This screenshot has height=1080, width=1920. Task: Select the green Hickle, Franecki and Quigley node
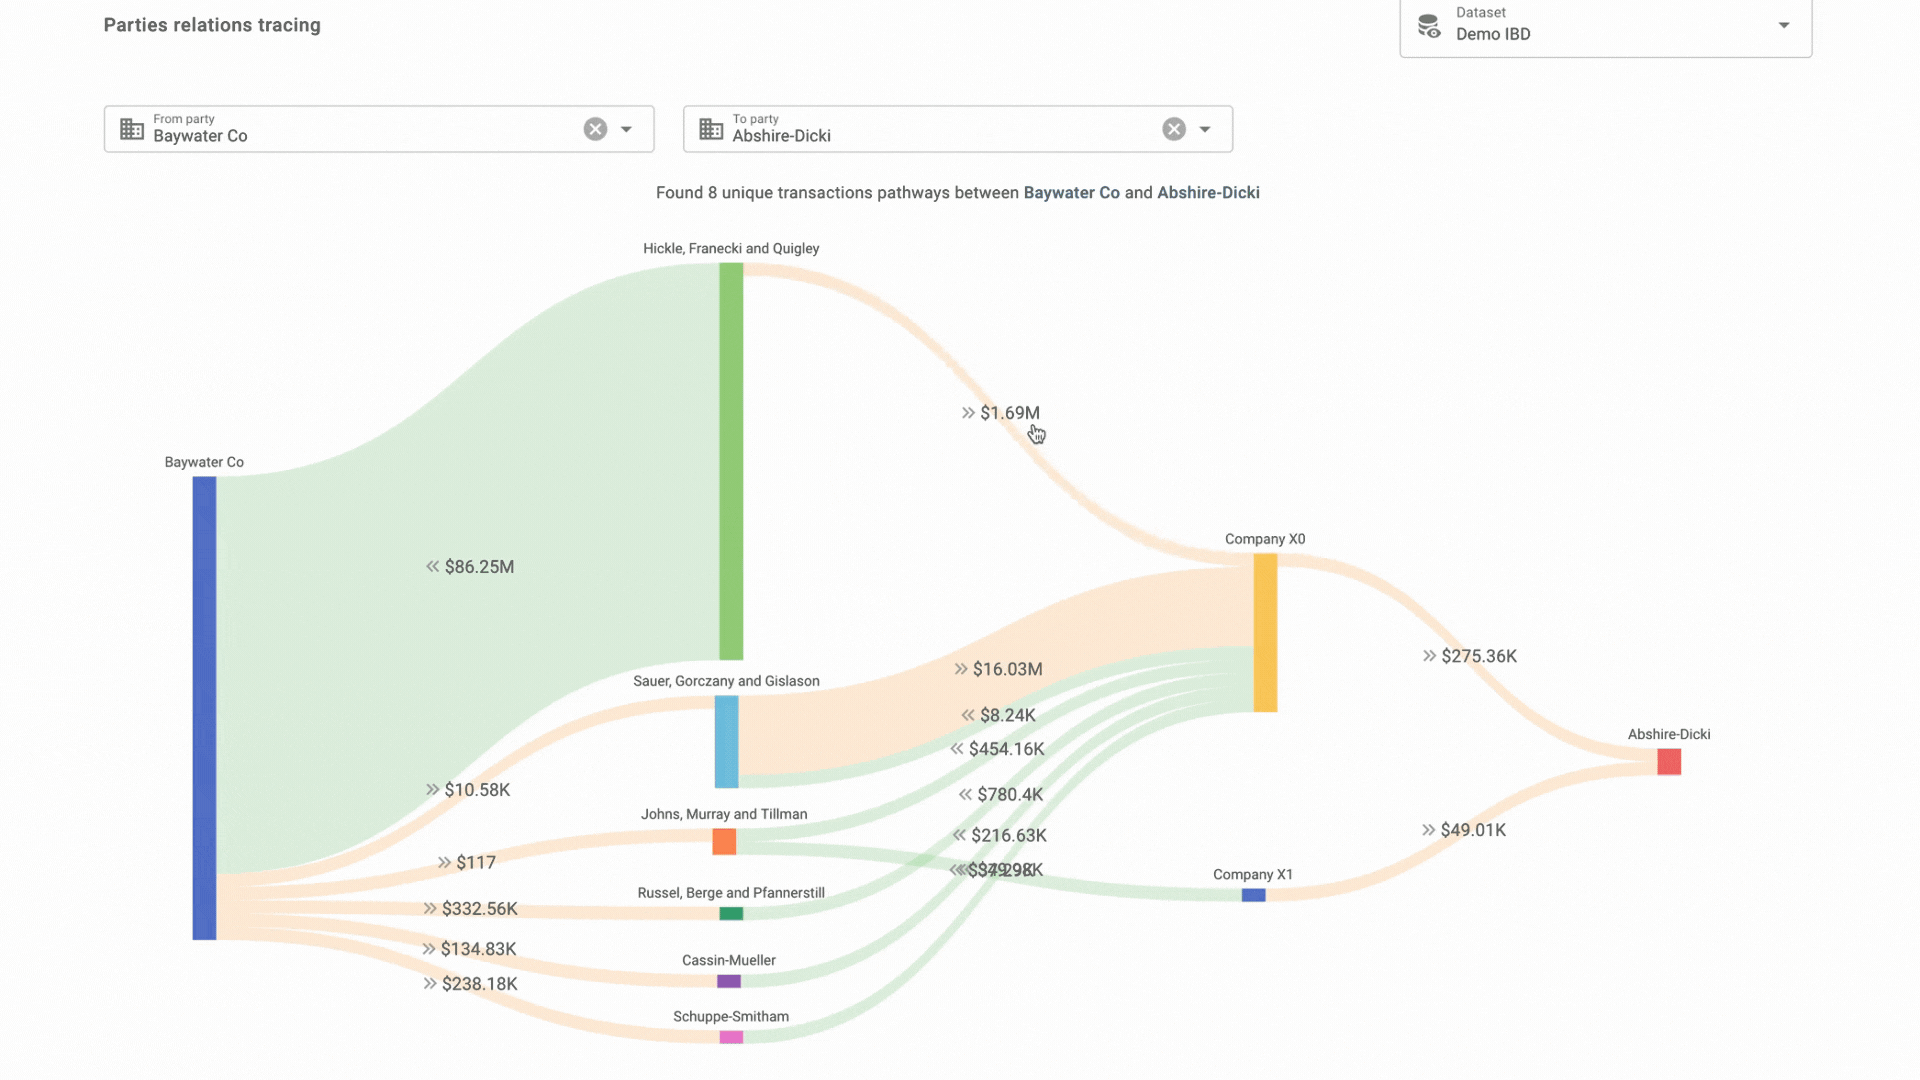point(731,460)
